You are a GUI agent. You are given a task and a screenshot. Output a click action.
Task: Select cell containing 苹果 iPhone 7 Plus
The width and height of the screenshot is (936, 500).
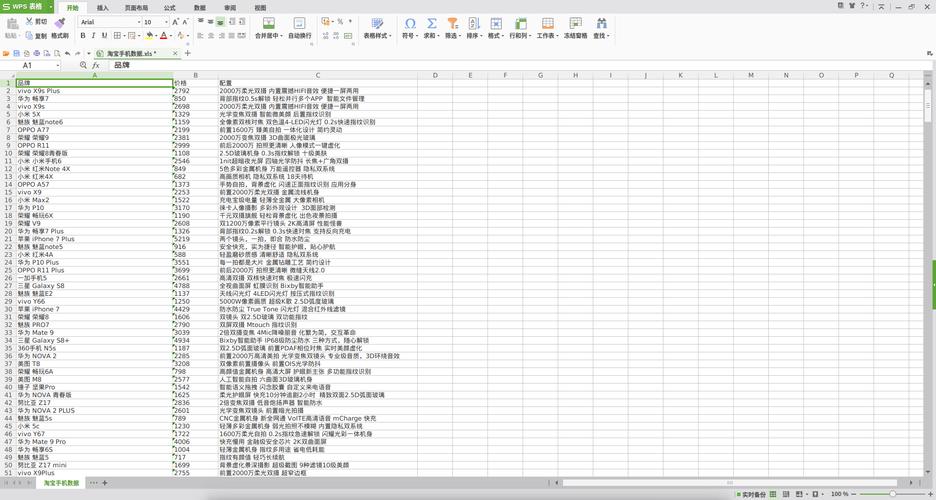point(94,239)
